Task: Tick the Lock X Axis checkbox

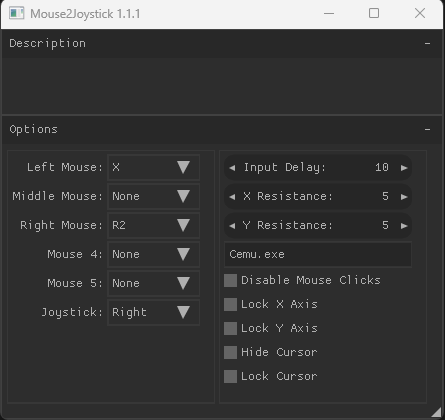Action: [230, 304]
